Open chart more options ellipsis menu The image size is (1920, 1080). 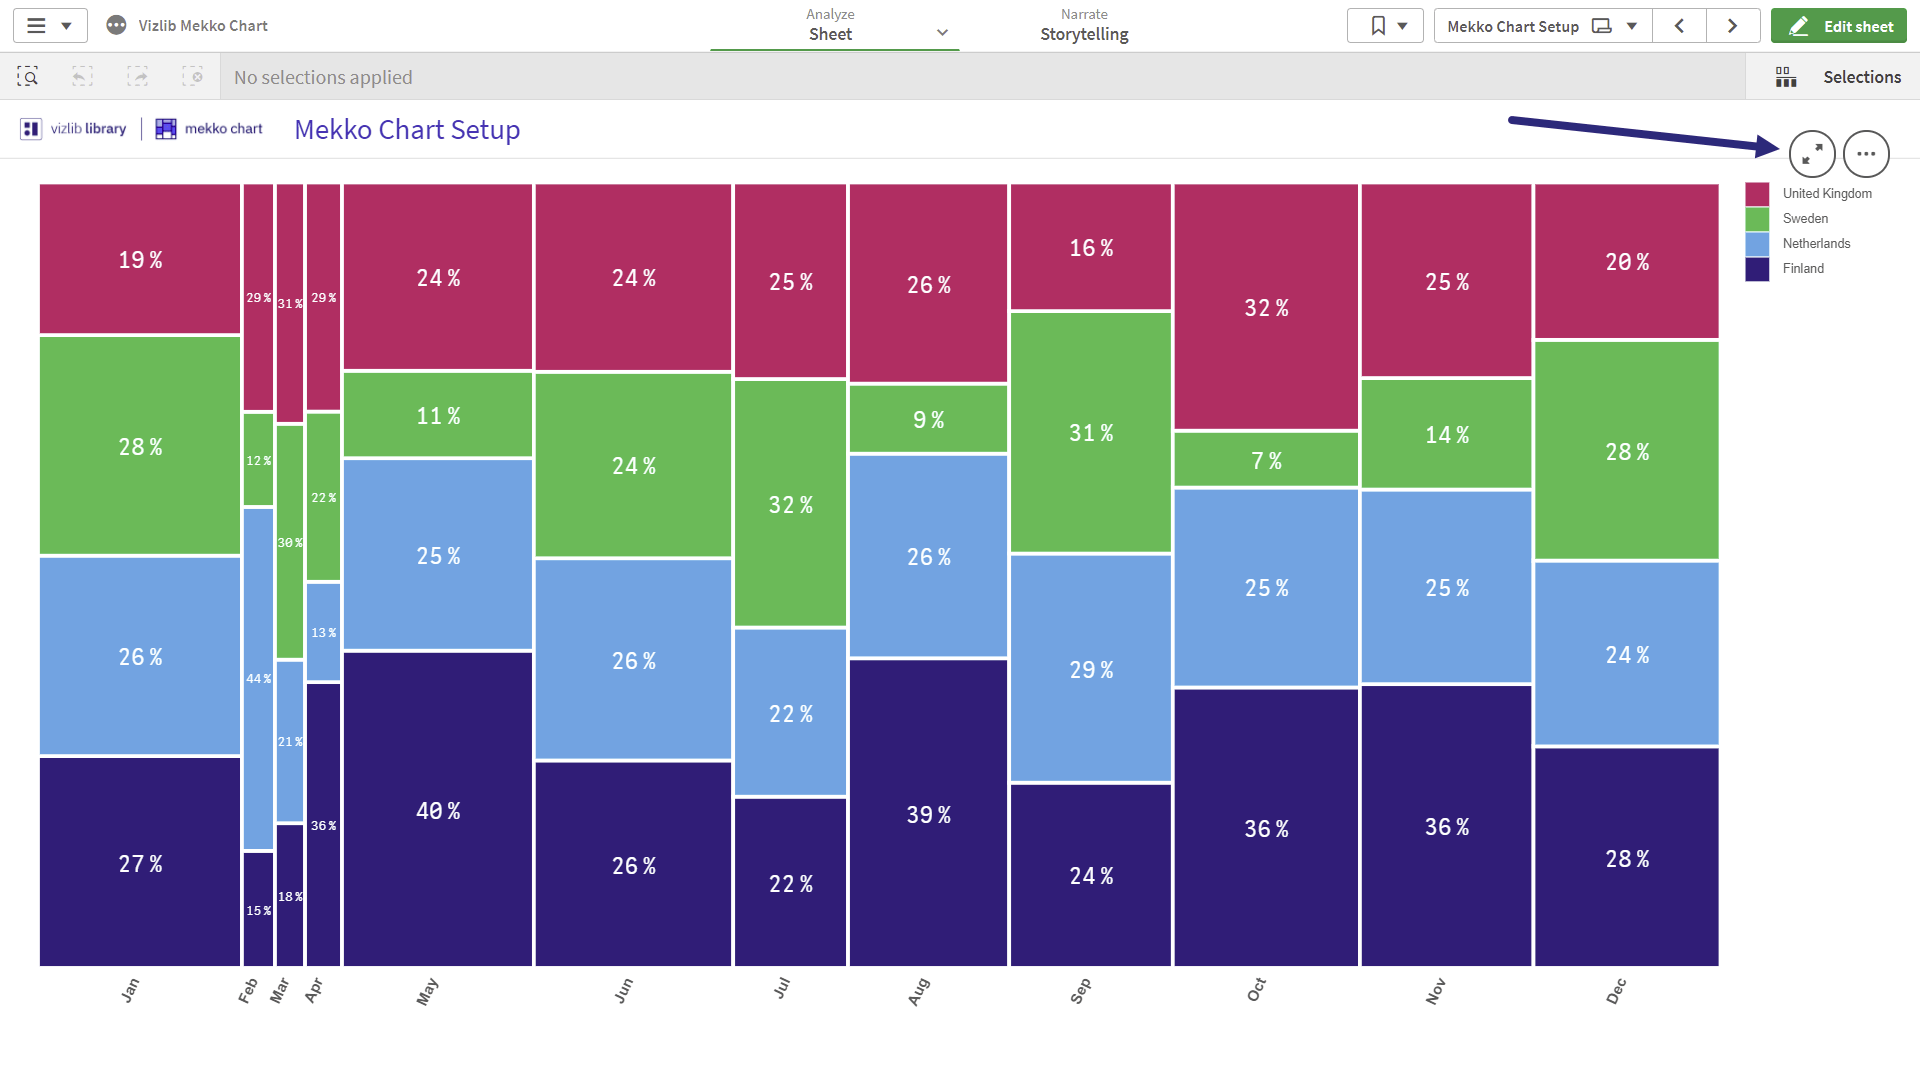click(x=1866, y=154)
